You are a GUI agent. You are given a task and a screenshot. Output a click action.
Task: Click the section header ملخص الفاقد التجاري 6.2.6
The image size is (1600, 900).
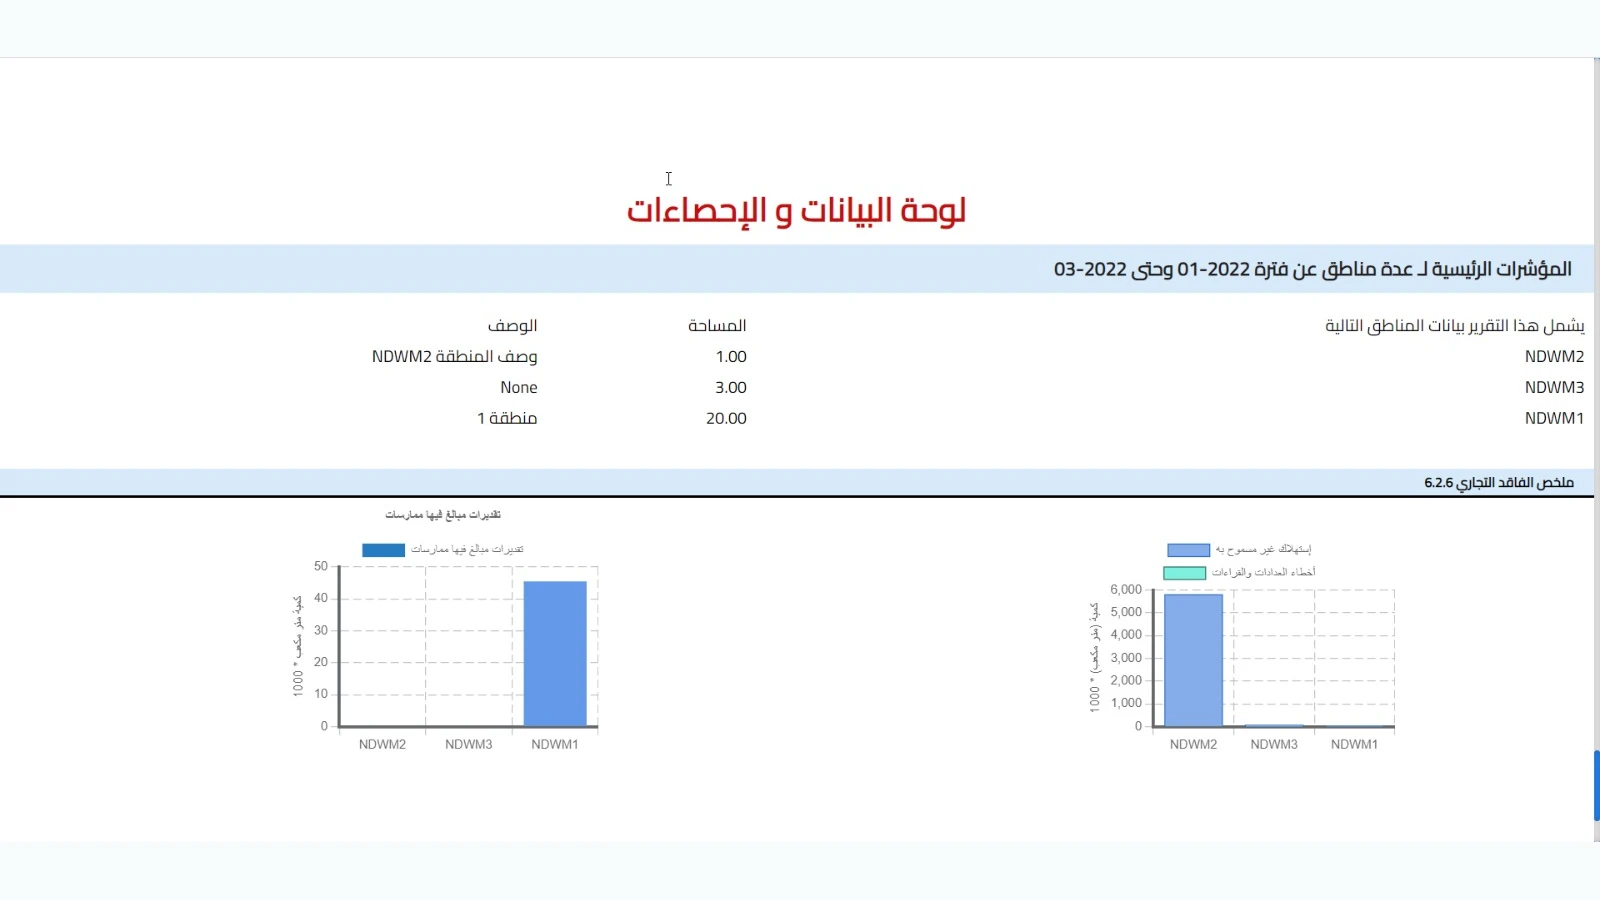pyautogui.click(x=1499, y=483)
